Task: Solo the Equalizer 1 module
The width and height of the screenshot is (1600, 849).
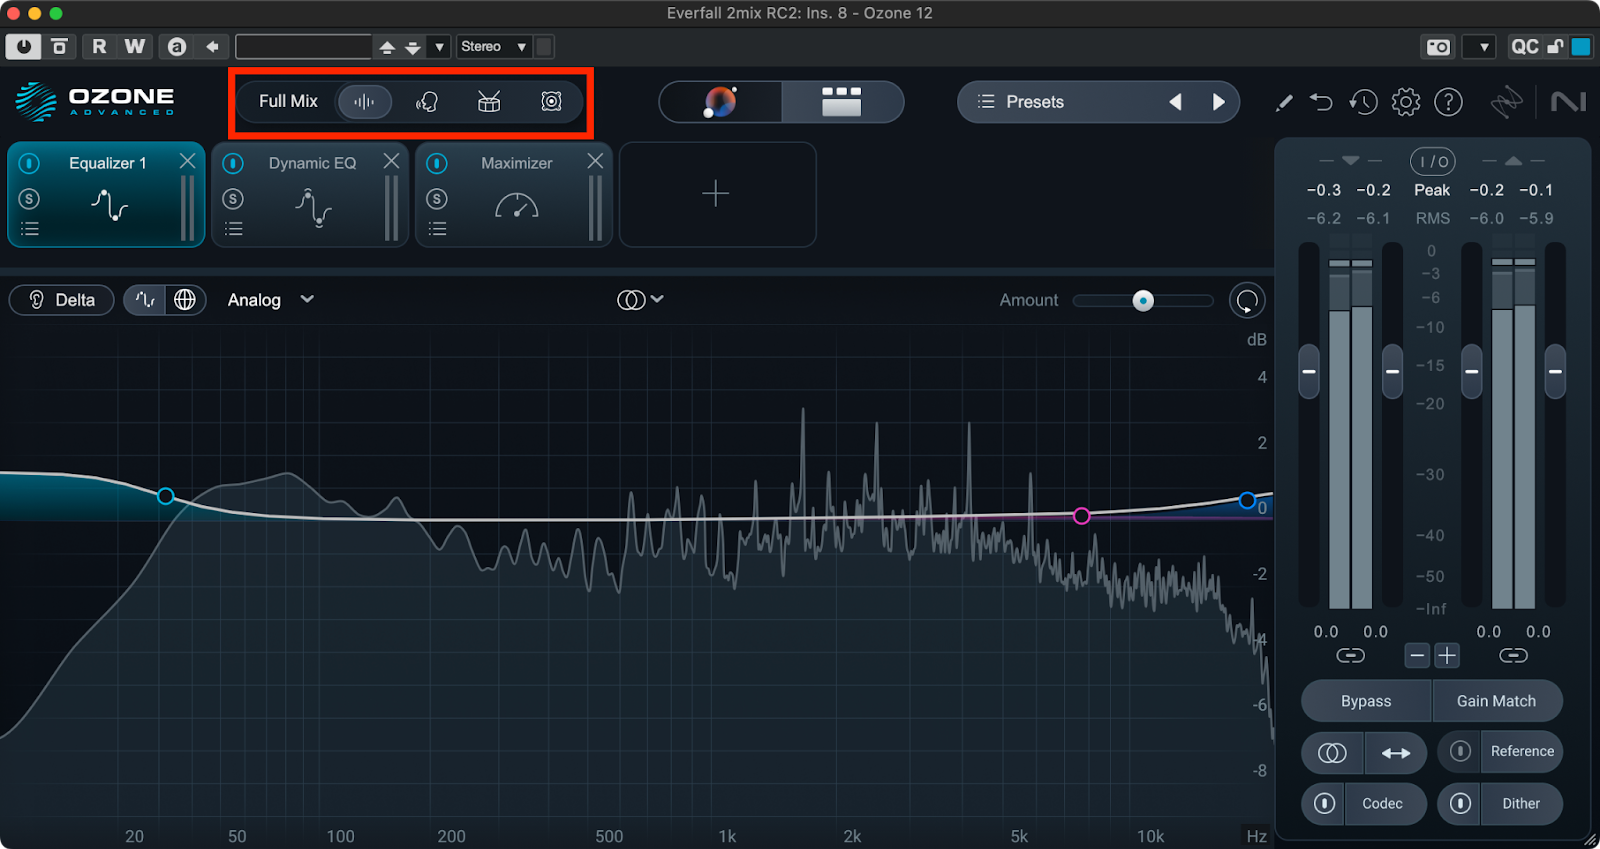Action: coord(30,199)
